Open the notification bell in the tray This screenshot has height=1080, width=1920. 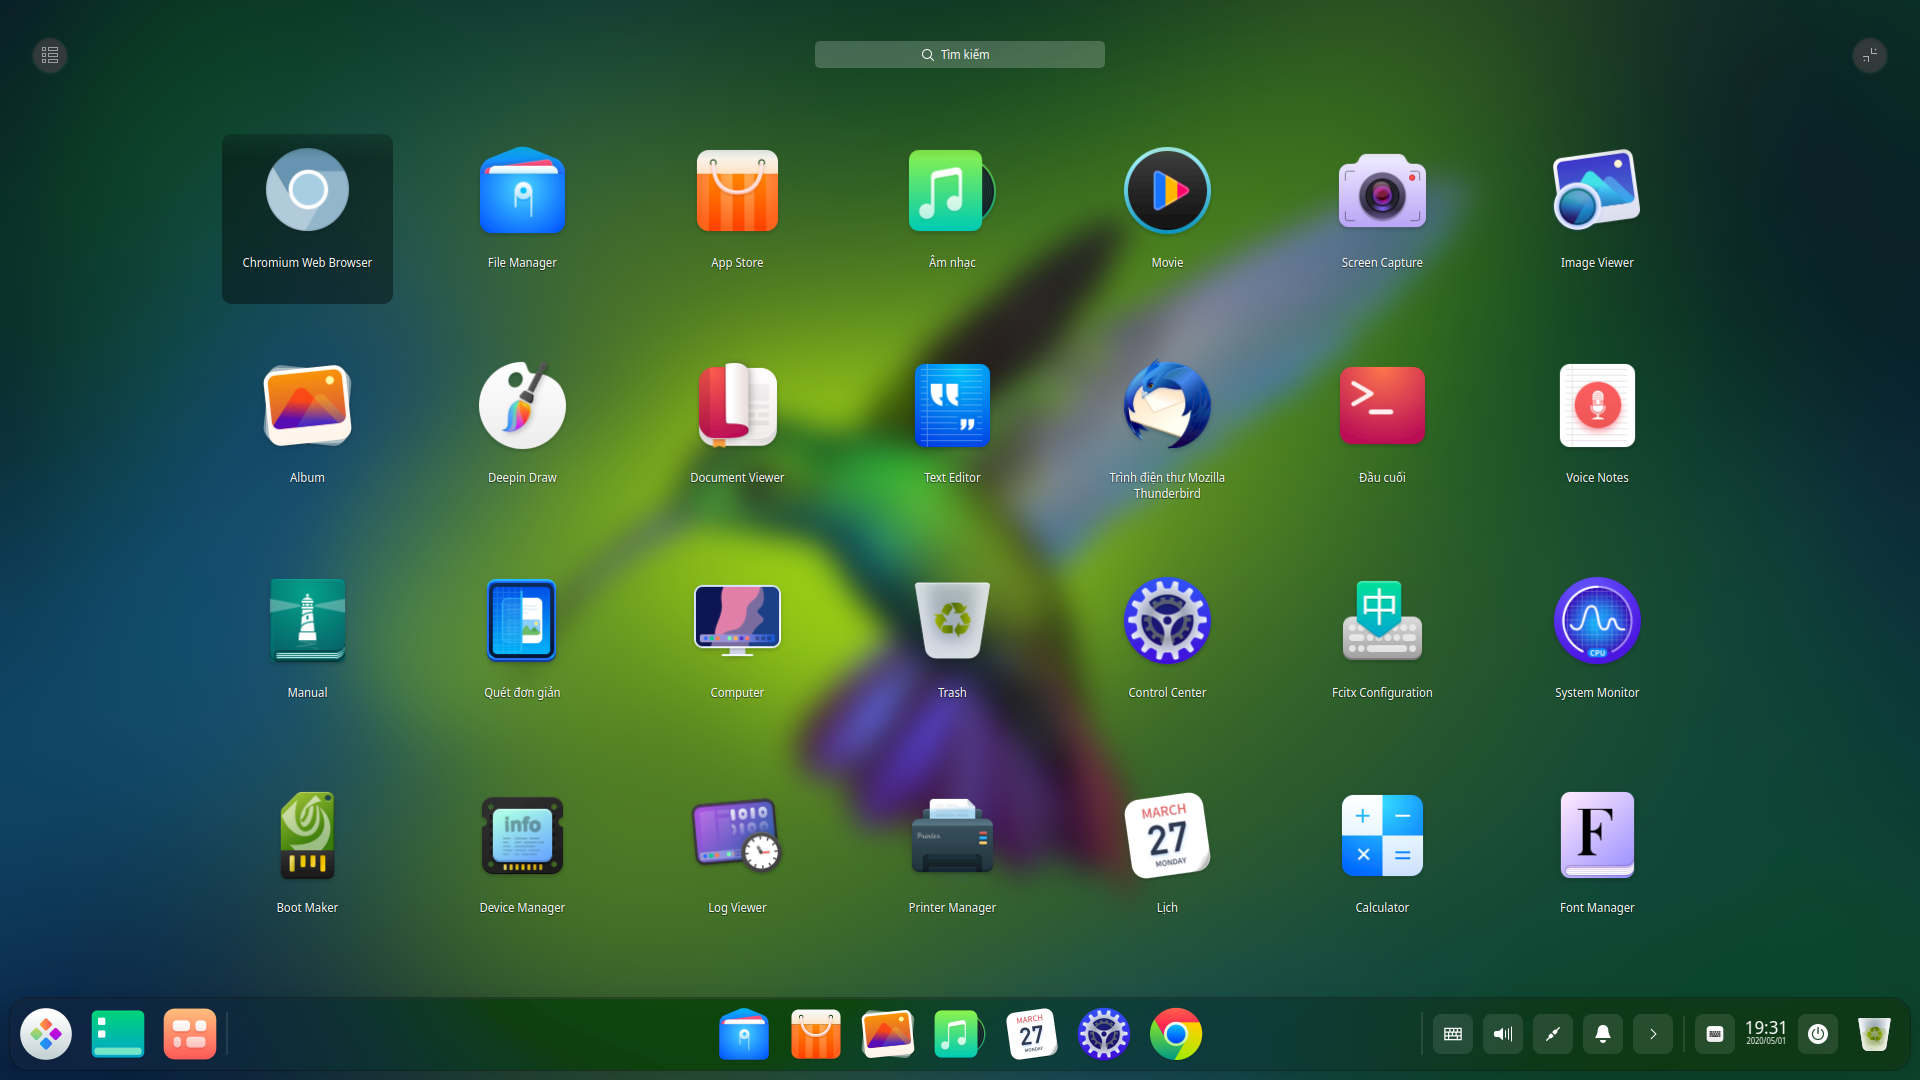[1603, 1034]
